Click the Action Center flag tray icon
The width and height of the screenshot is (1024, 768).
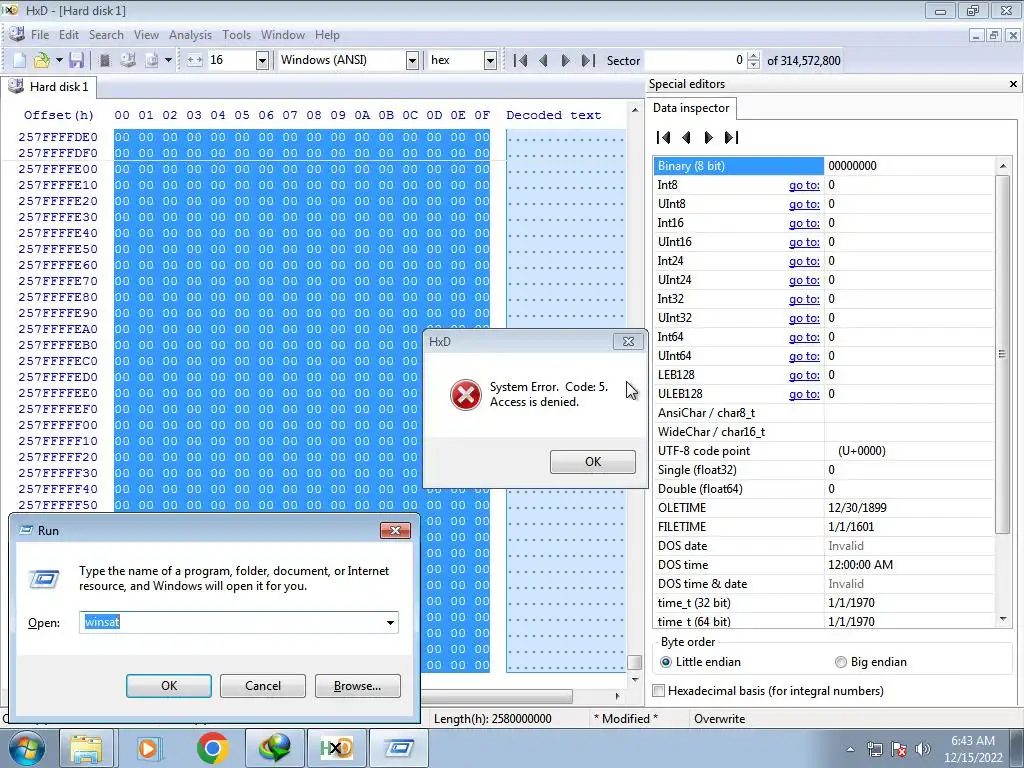[x=899, y=749]
